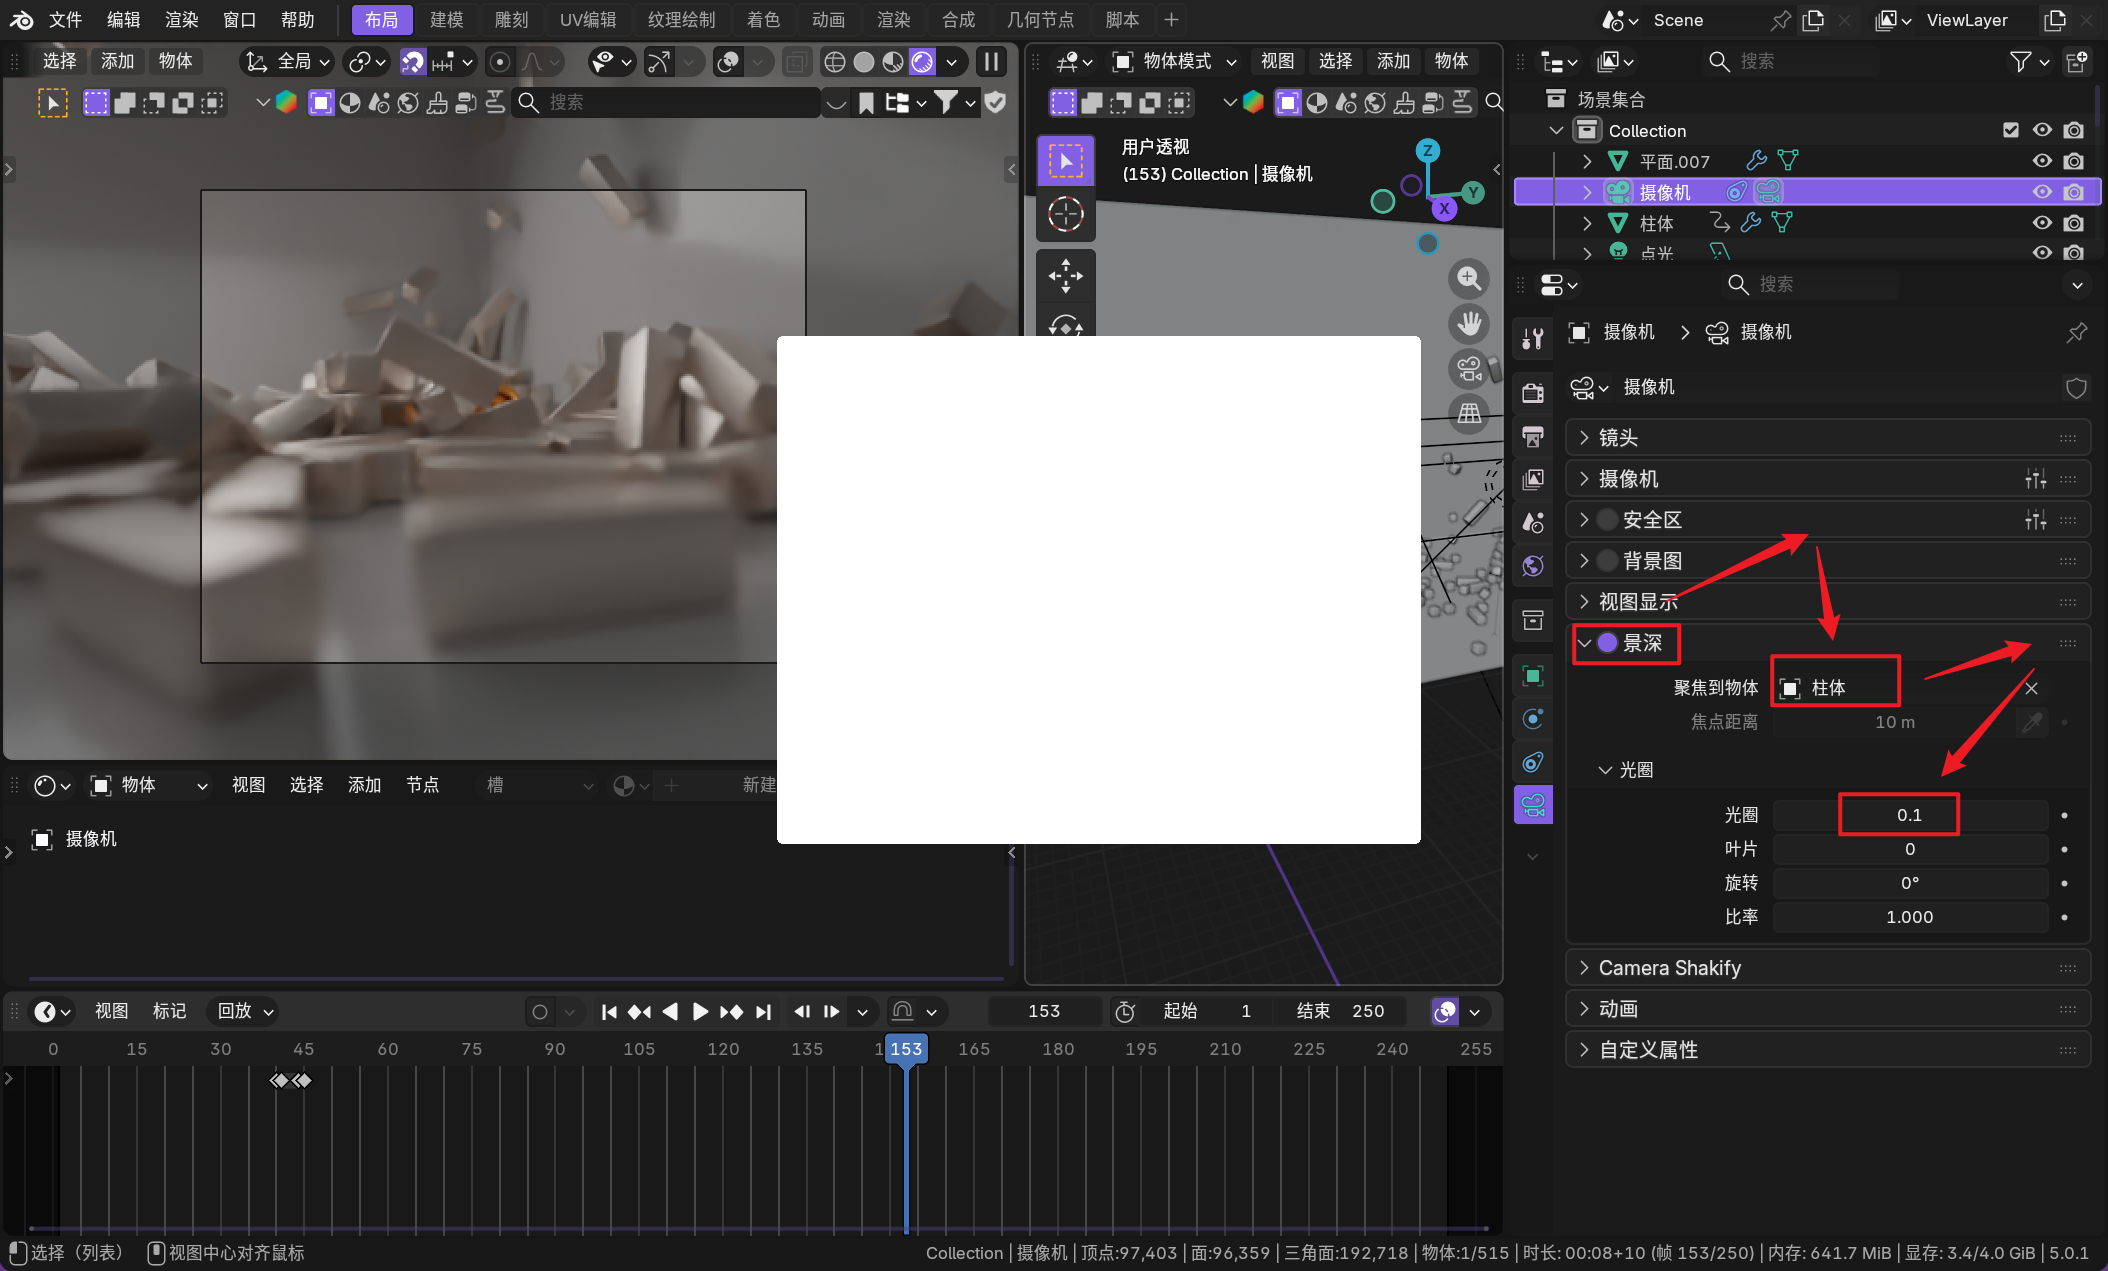This screenshot has height=1271, width=2108.
Task: Open the World properties tab icon
Action: coord(1533,566)
